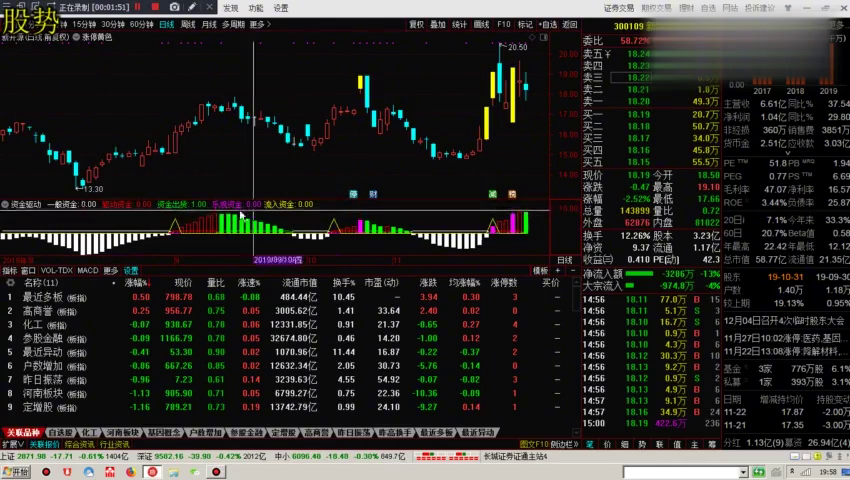Toggle the 涨停黄色 indicator circle

(76, 37)
